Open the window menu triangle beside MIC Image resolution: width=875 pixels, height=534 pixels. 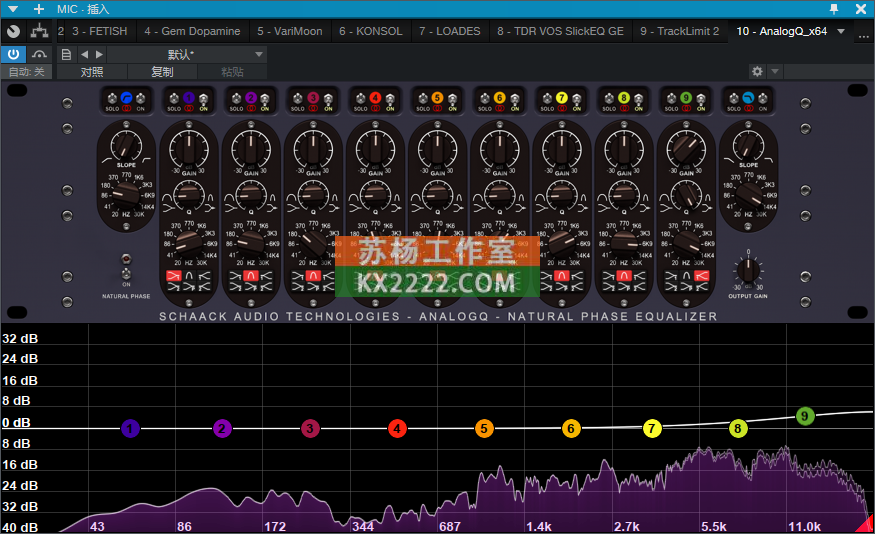point(13,9)
